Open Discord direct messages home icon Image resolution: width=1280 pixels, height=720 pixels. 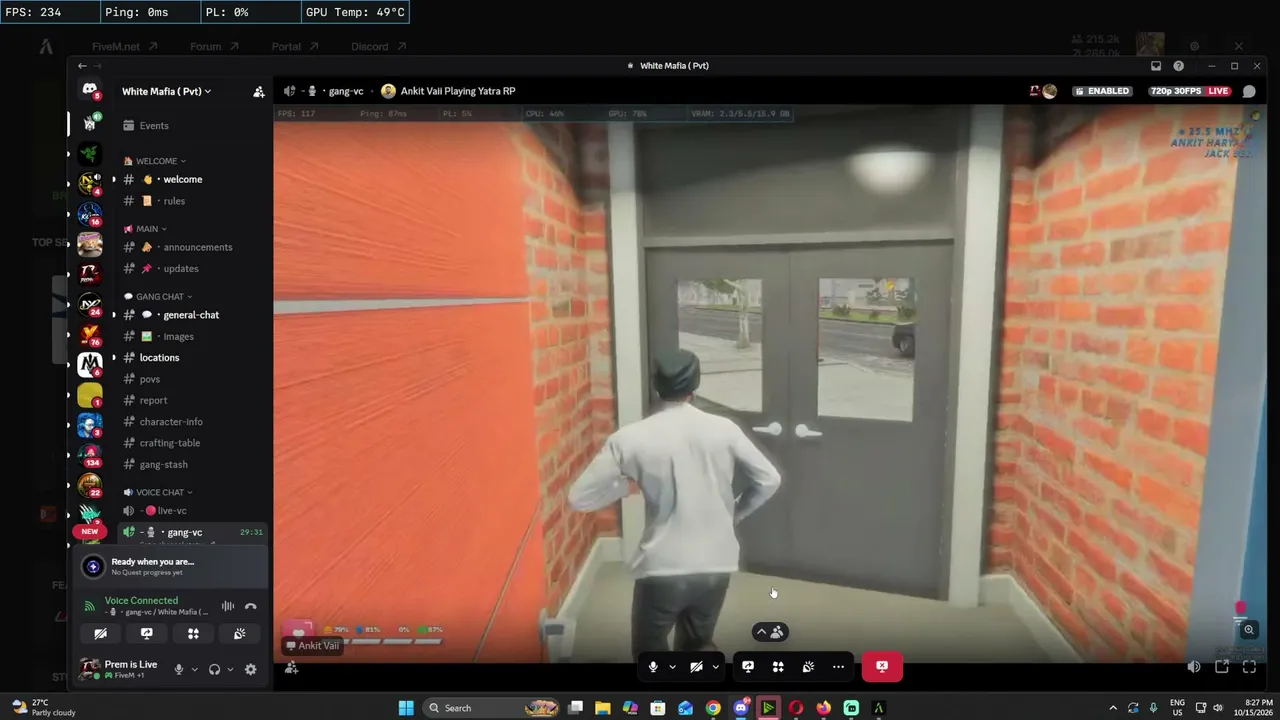point(90,90)
